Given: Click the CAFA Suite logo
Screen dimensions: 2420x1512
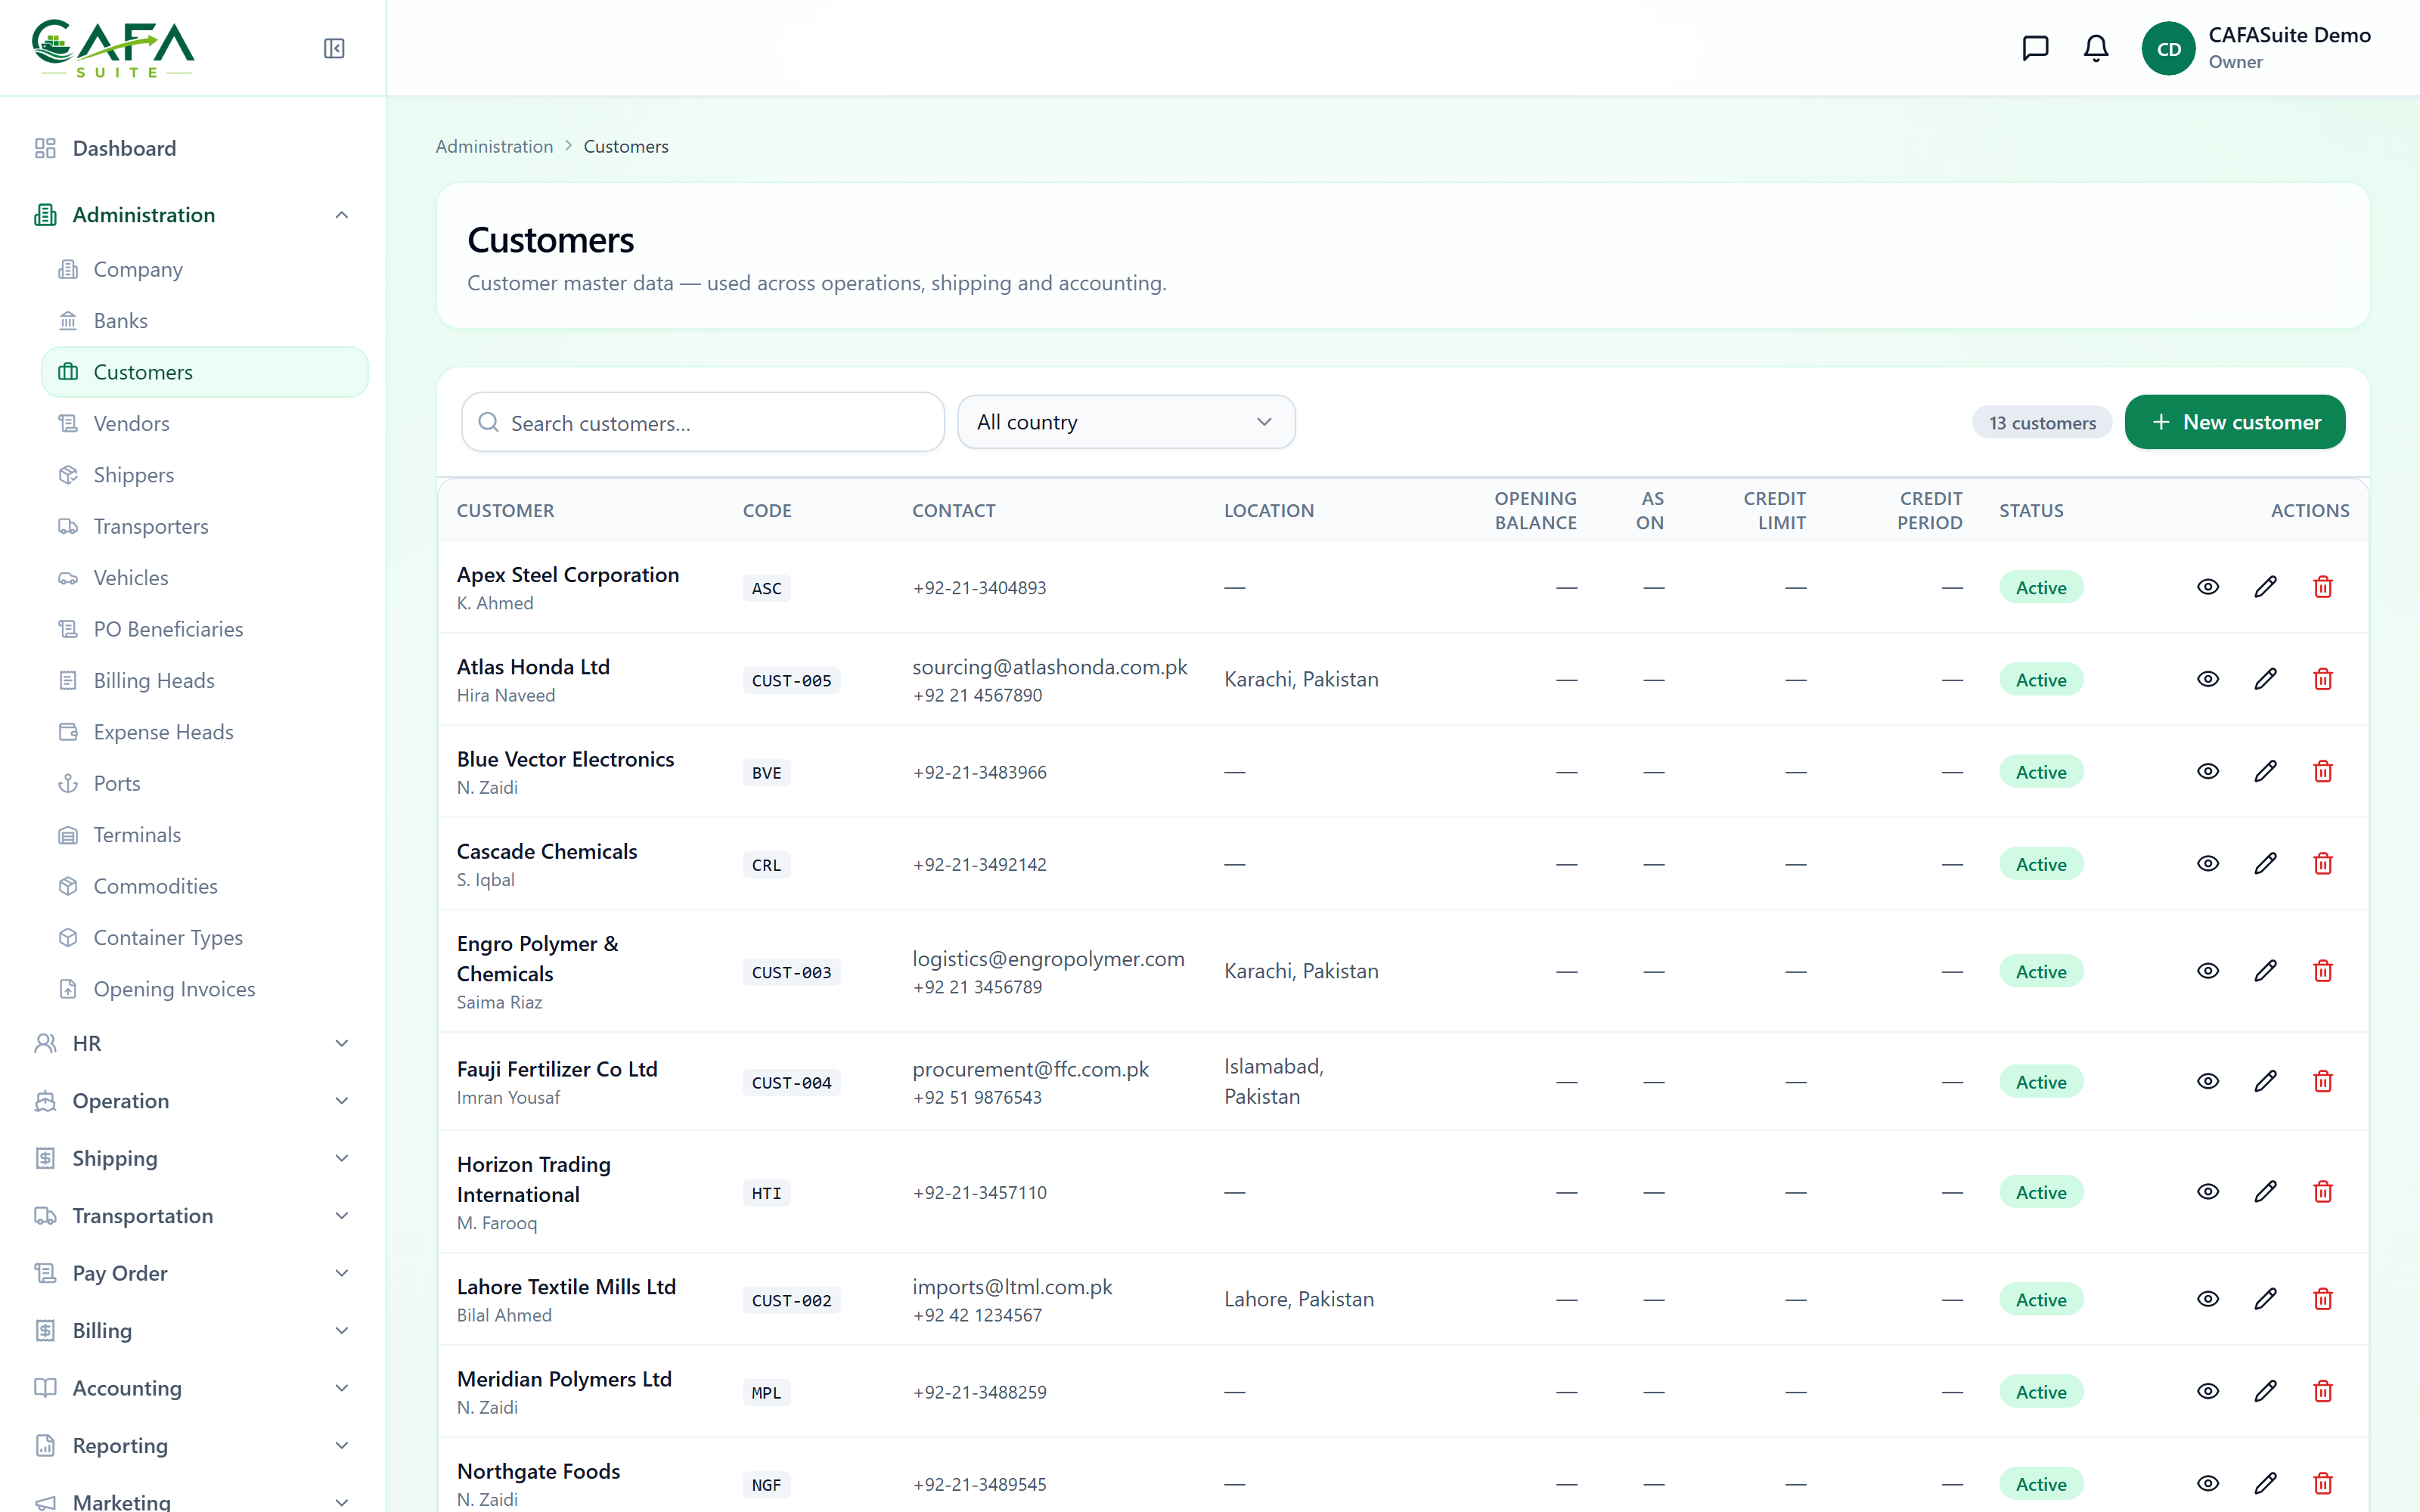Looking at the screenshot, I should (x=113, y=48).
